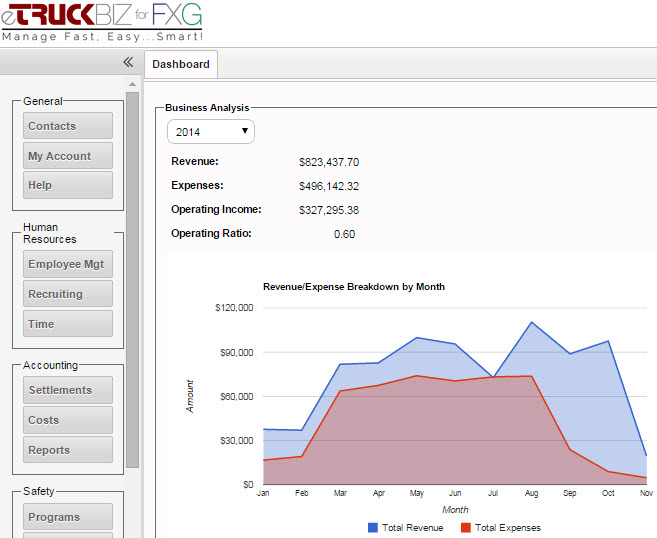Click the $60,000 y-axis label
The image size is (657, 538).
[237, 396]
